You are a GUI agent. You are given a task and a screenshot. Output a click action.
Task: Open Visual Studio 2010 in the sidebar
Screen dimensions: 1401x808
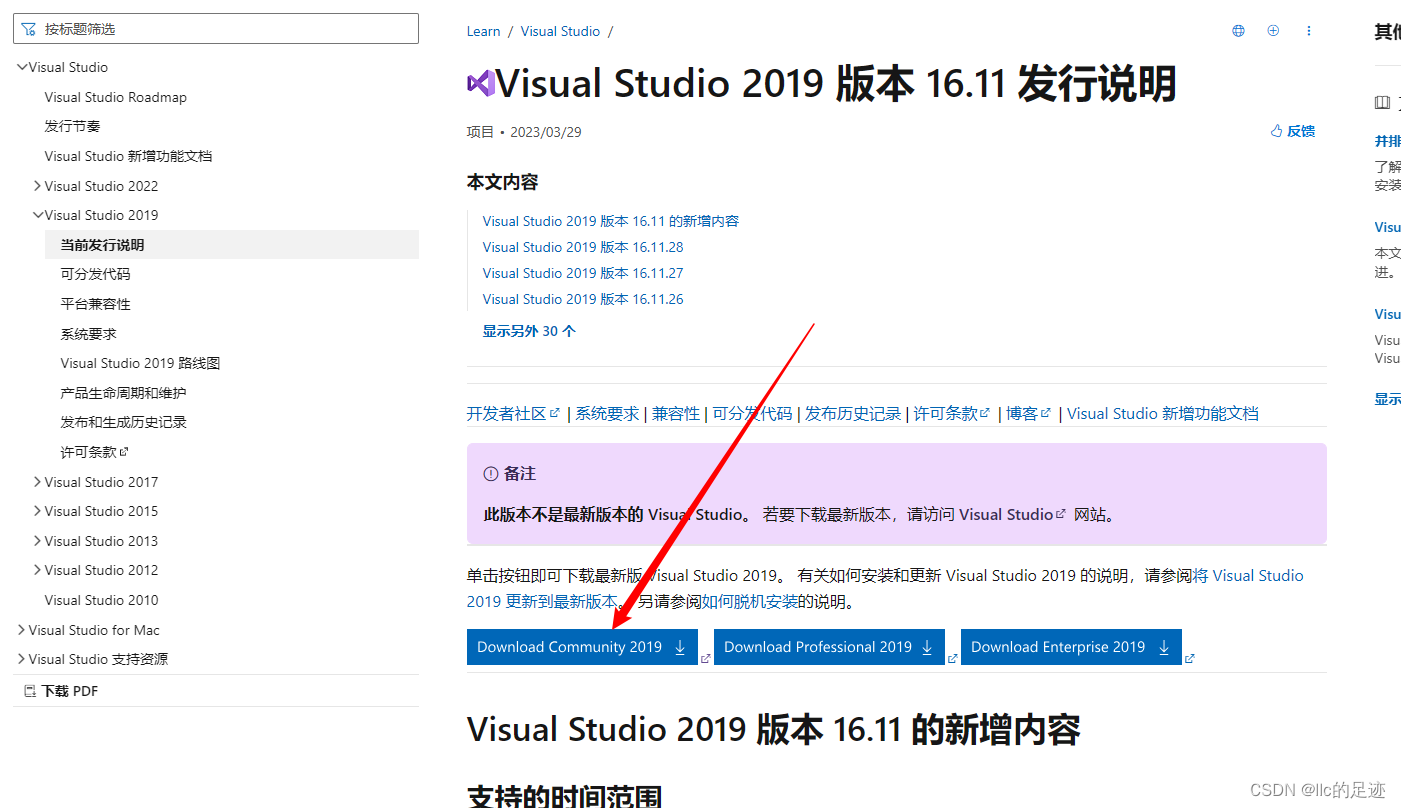[x=101, y=600]
